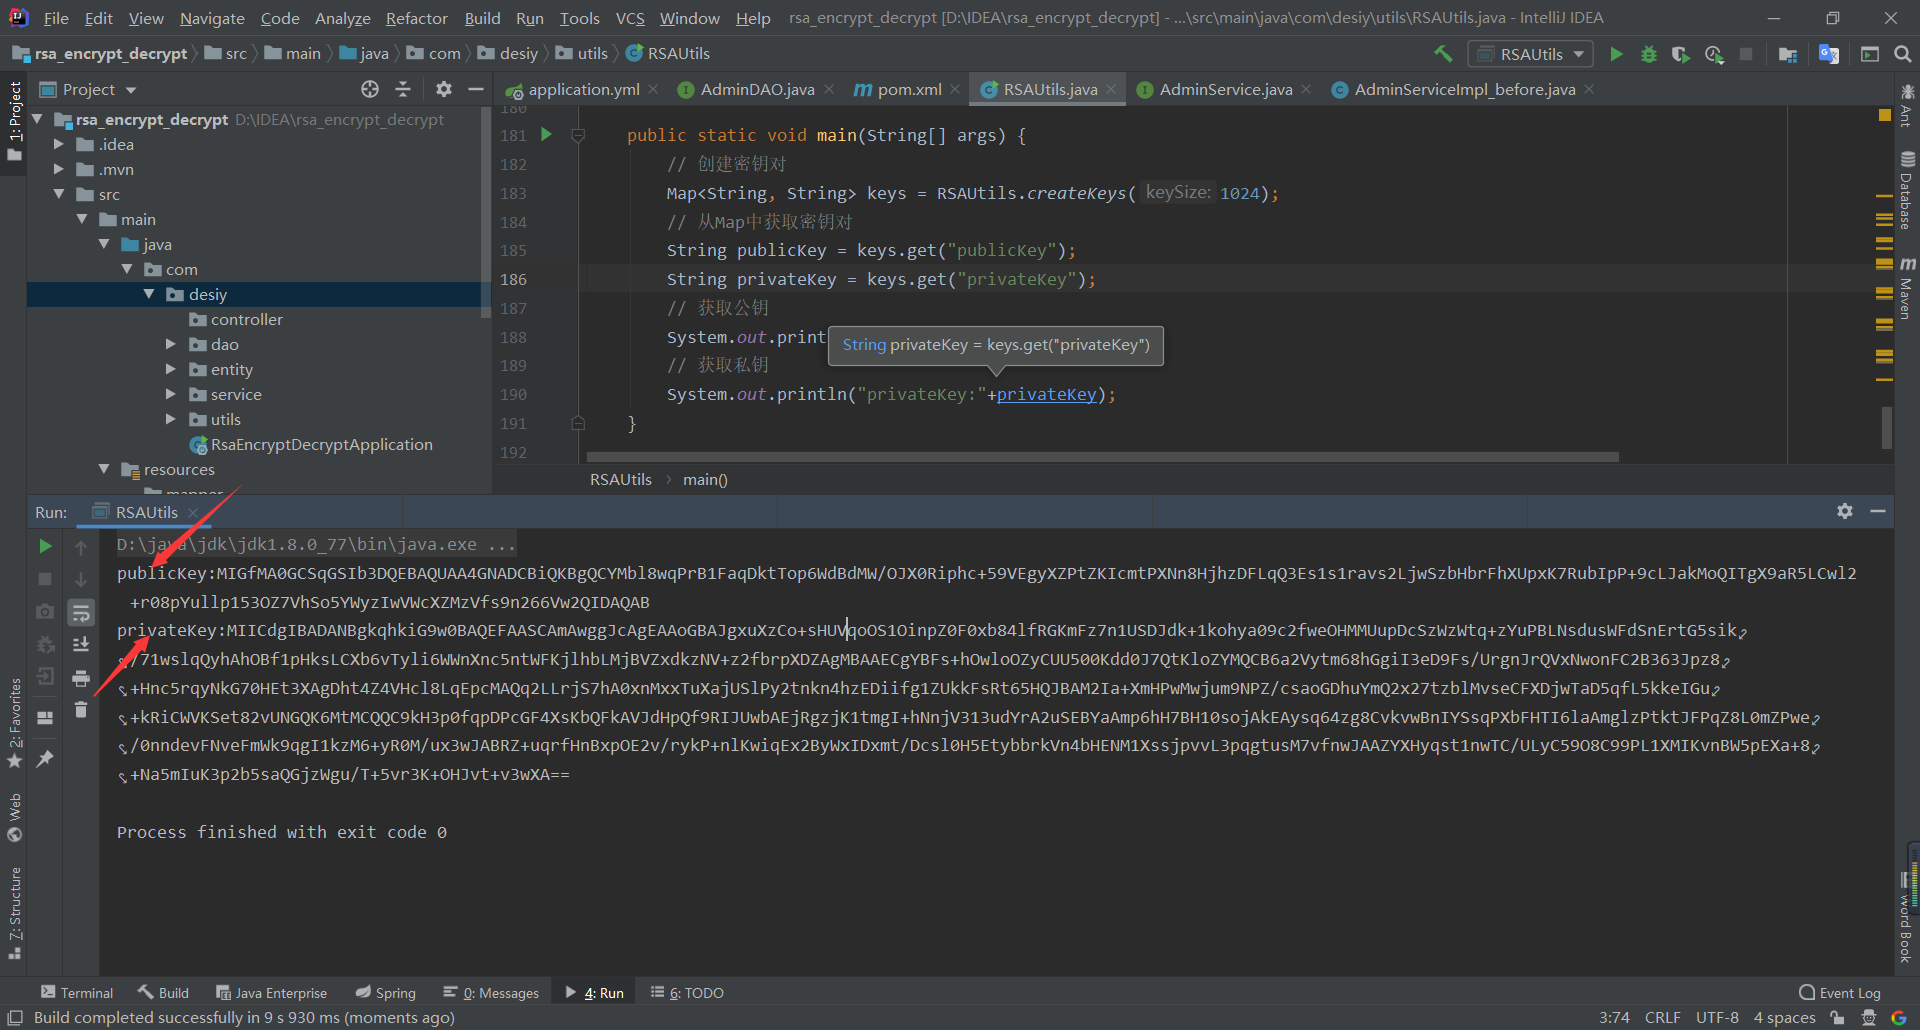Open the Analyze menu

(x=343, y=18)
